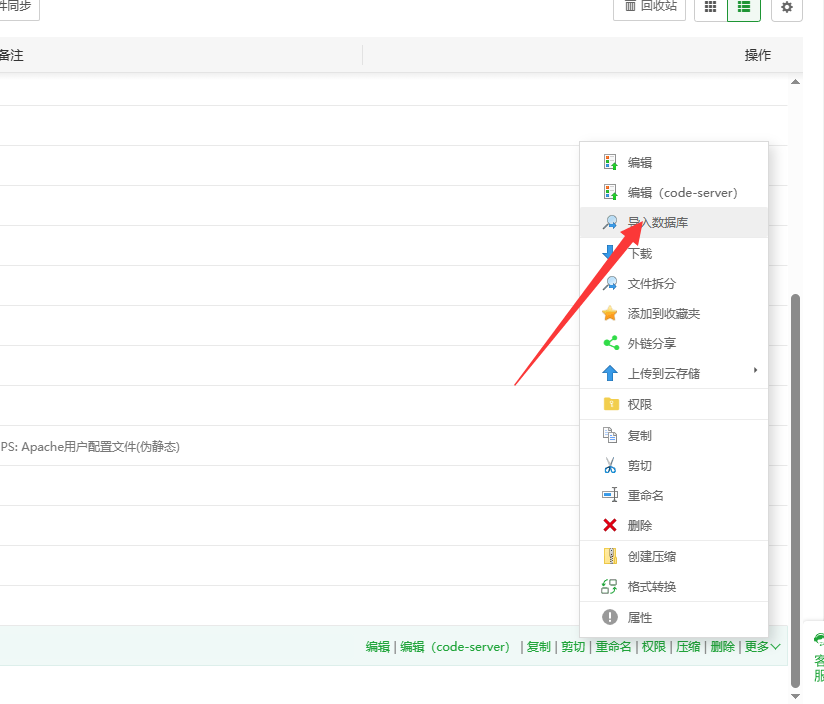This screenshot has width=824, height=704.
Task: Click the scissors icon for 剪切
Action: point(610,465)
